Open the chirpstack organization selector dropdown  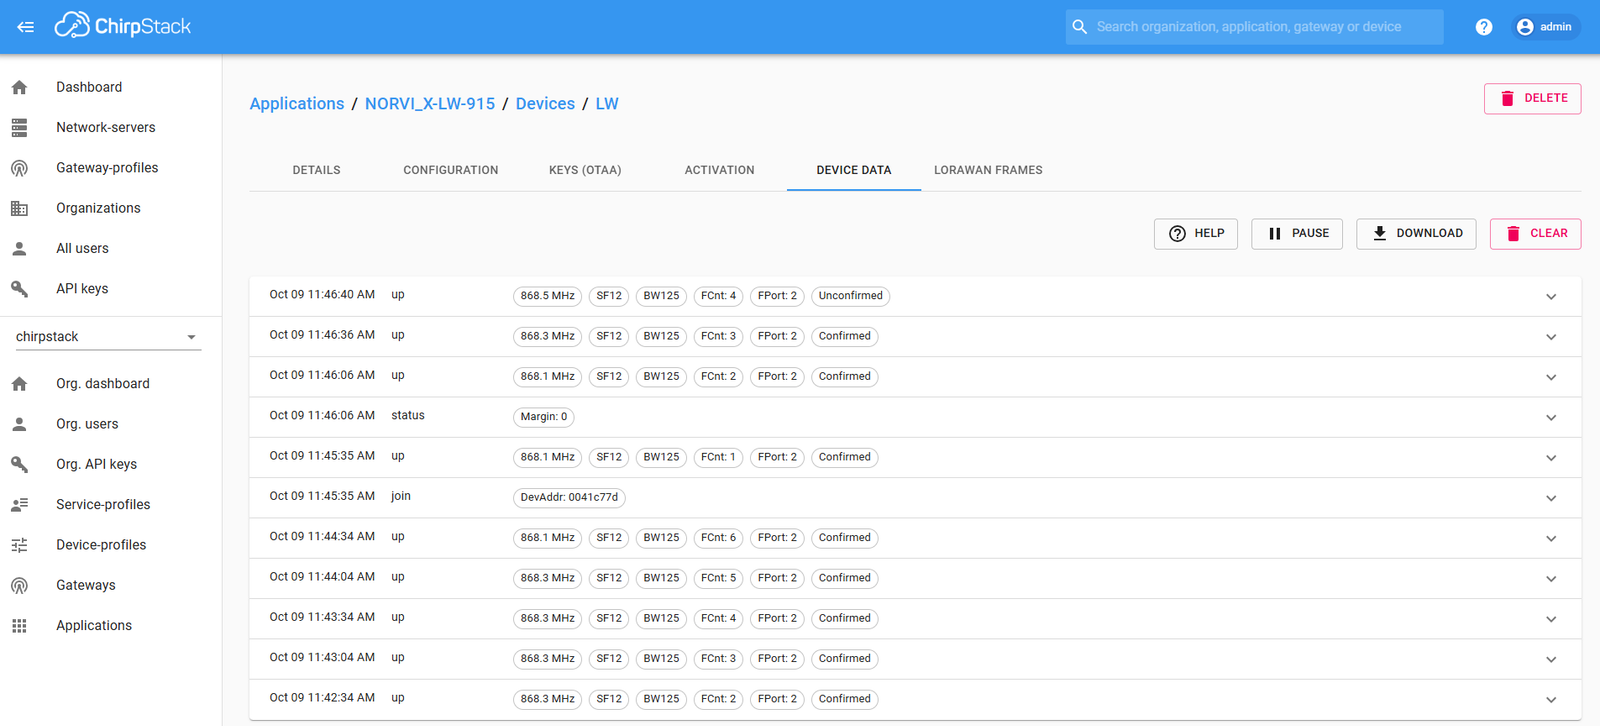coord(108,337)
